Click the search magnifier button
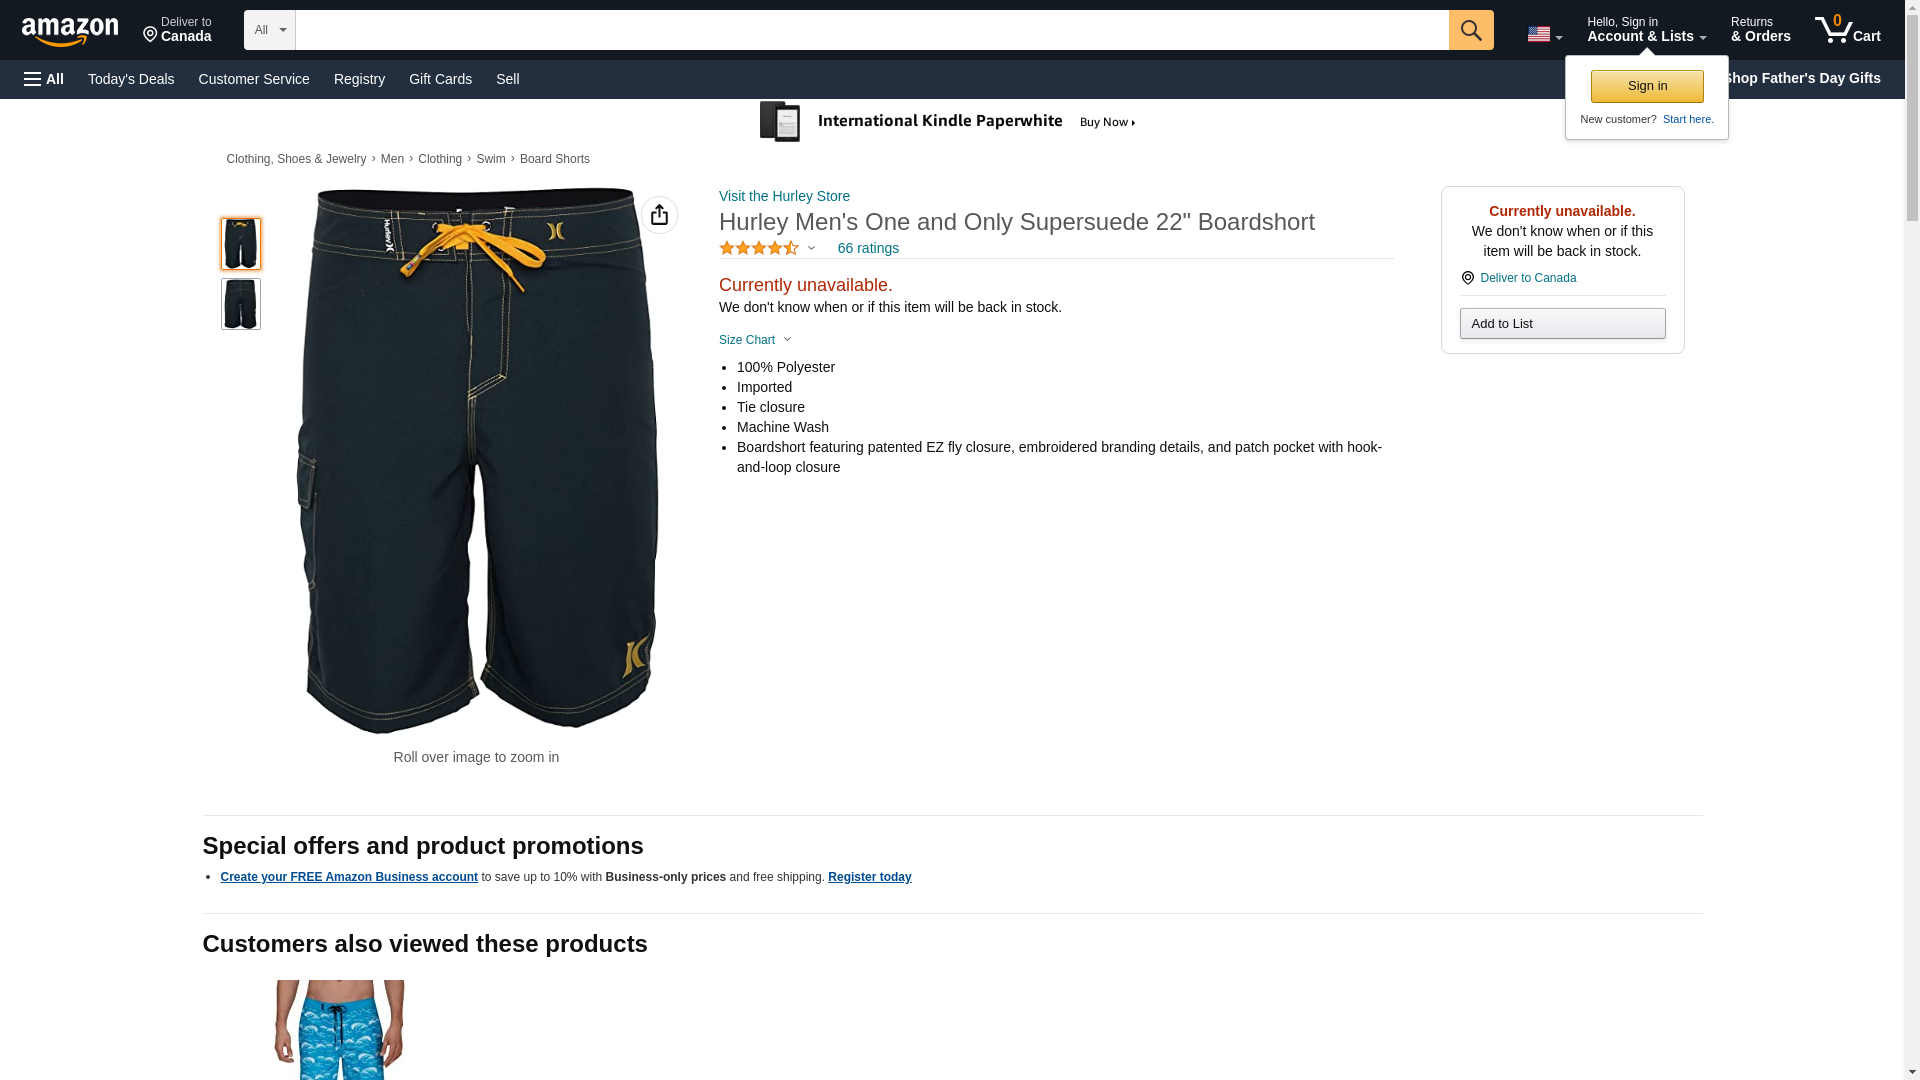The width and height of the screenshot is (1920, 1080). click(x=1470, y=30)
